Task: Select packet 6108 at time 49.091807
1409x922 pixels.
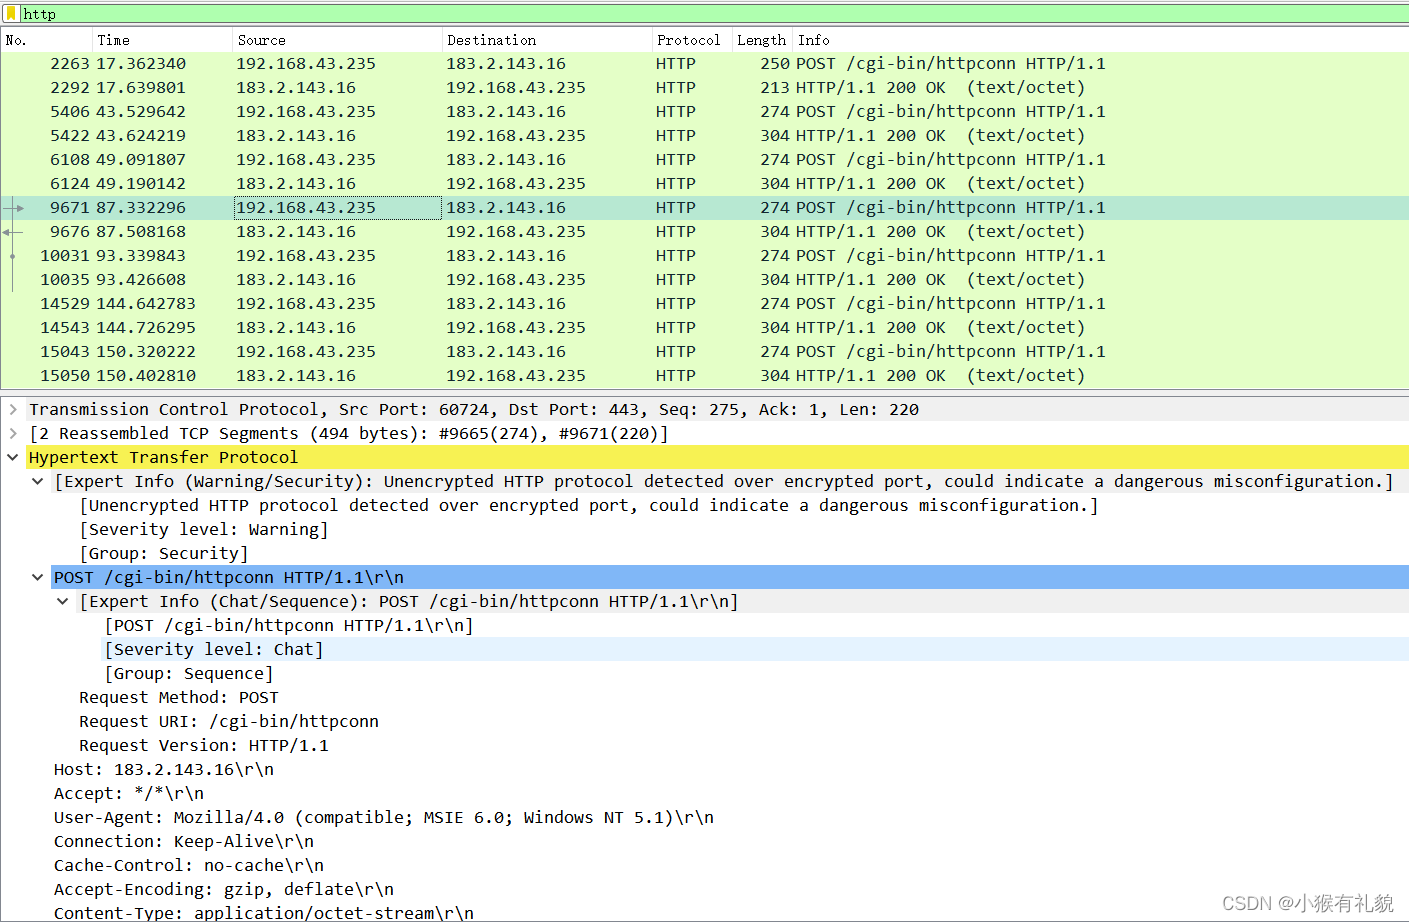Action: pyautogui.click(x=704, y=160)
